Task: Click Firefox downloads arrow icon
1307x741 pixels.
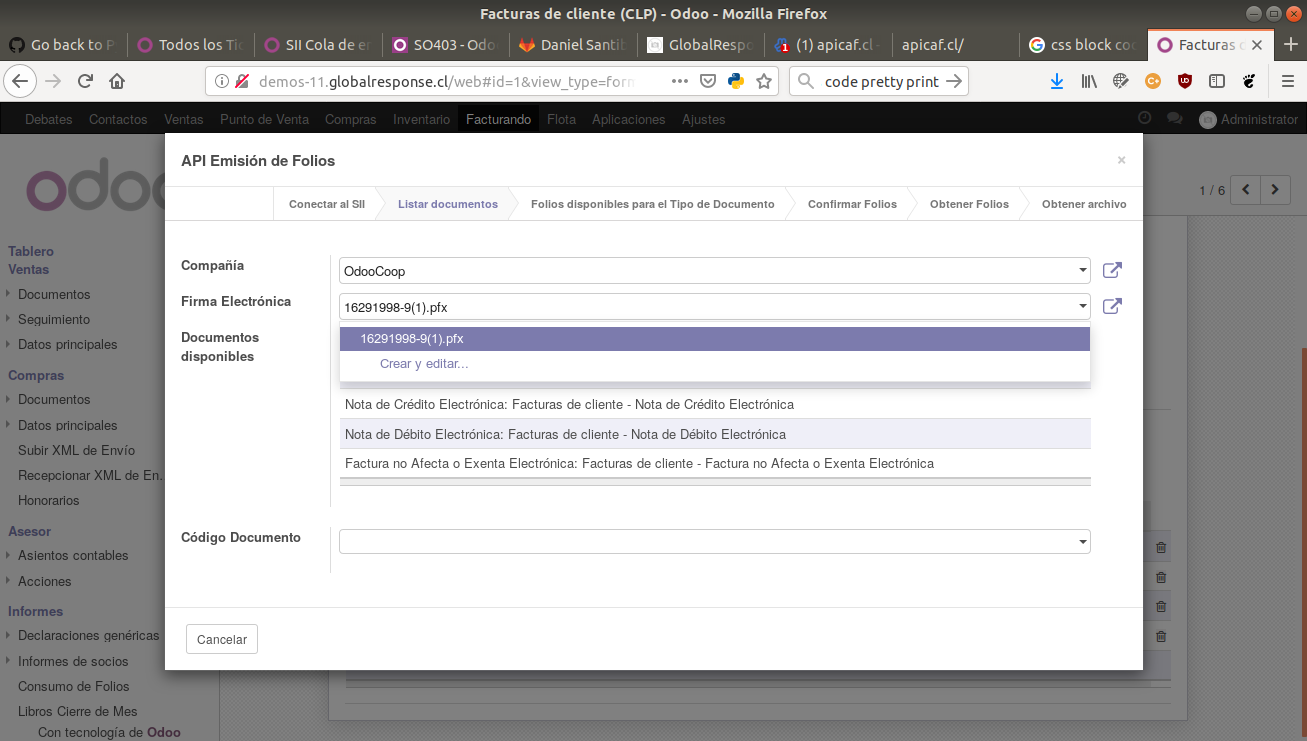Action: click(1057, 82)
